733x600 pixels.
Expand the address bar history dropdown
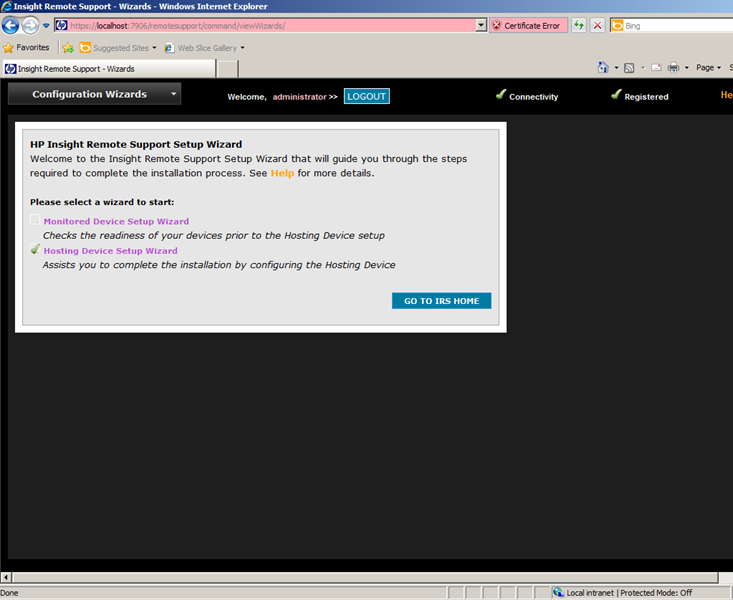(x=481, y=25)
